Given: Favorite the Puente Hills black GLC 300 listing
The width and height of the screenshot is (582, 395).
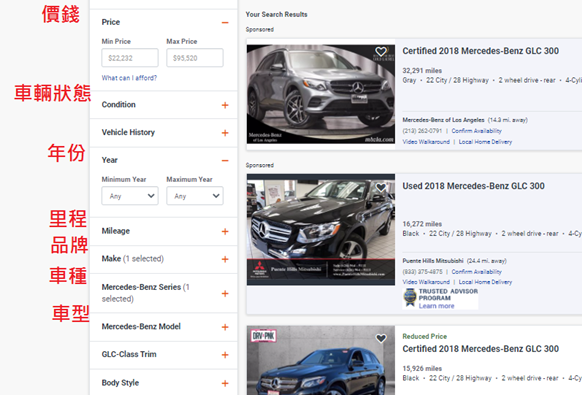Looking at the screenshot, I should pyautogui.click(x=381, y=187).
